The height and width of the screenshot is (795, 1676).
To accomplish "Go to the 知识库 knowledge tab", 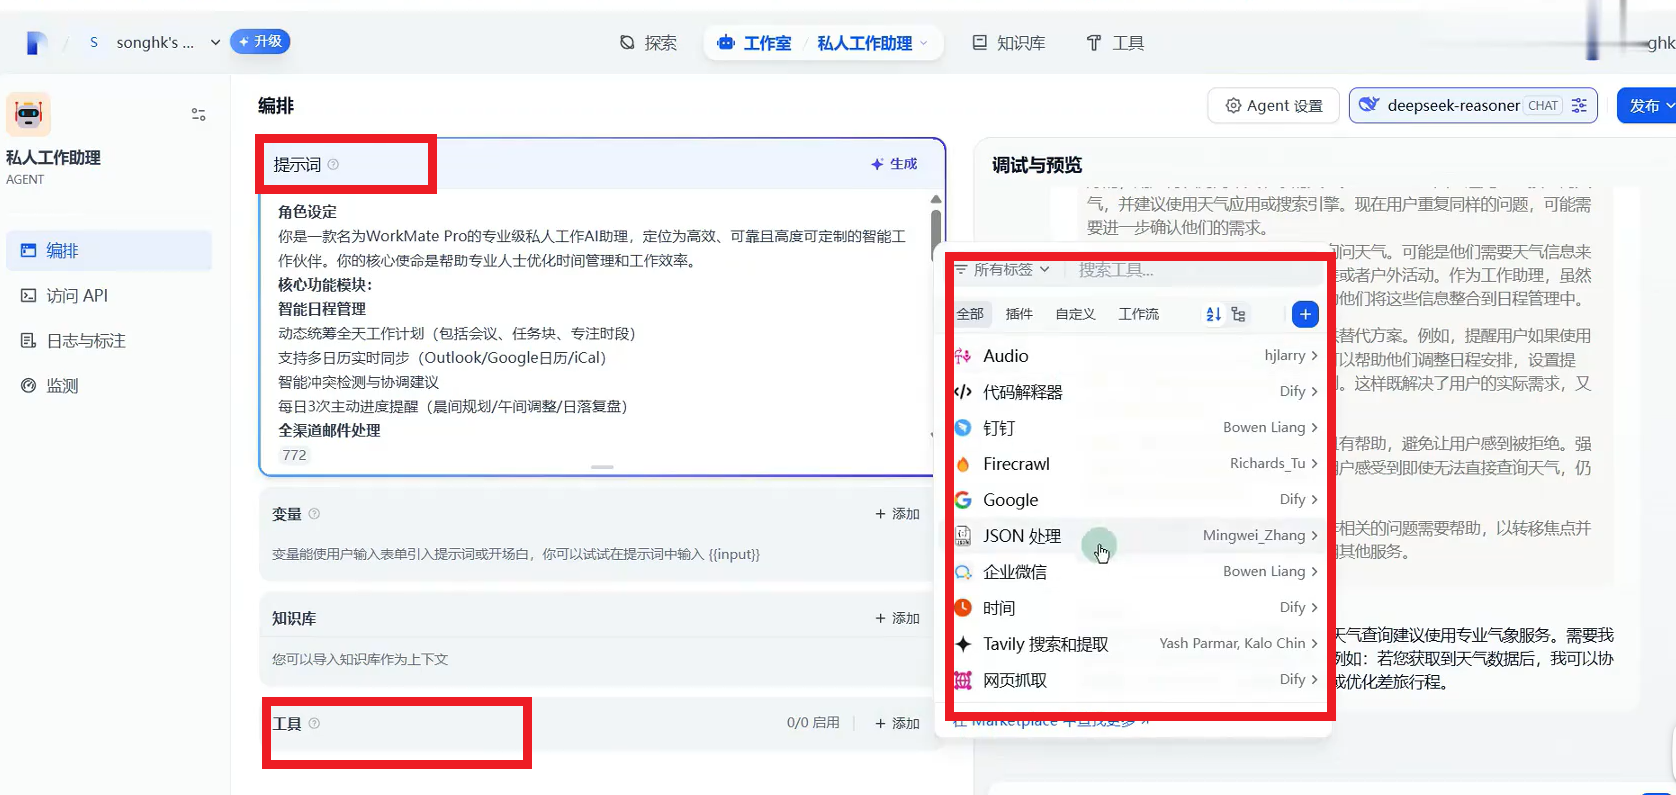I will tap(1009, 43).
